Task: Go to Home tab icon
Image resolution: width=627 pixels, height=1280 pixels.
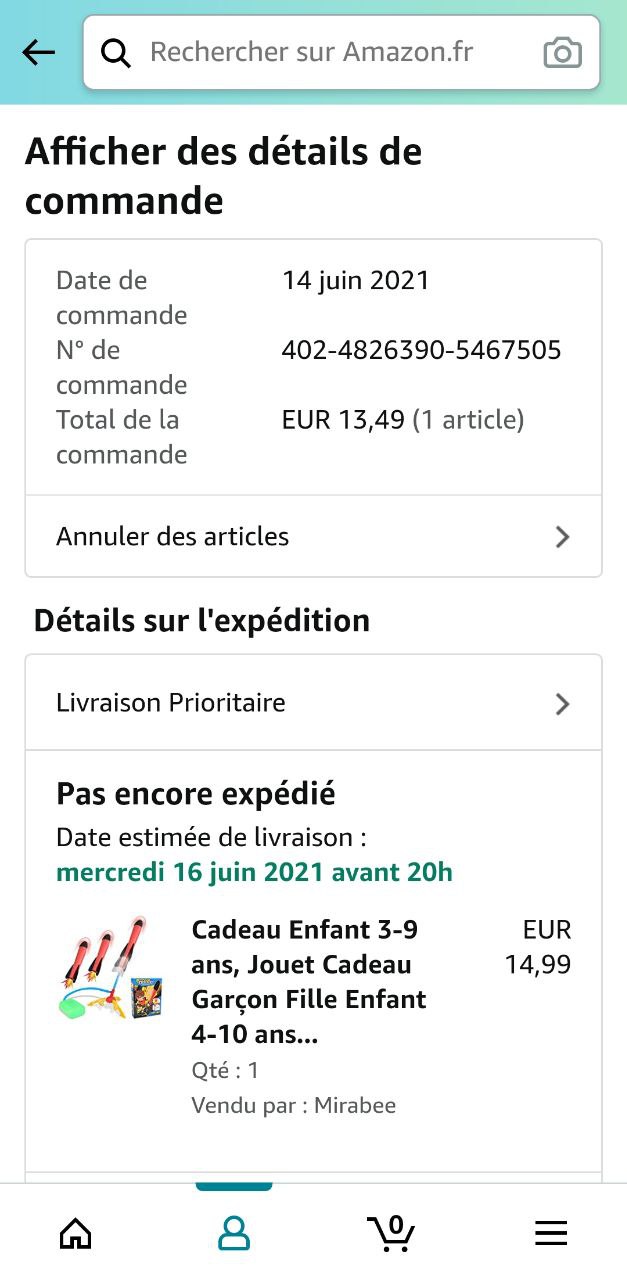Action: [76, 1233]
